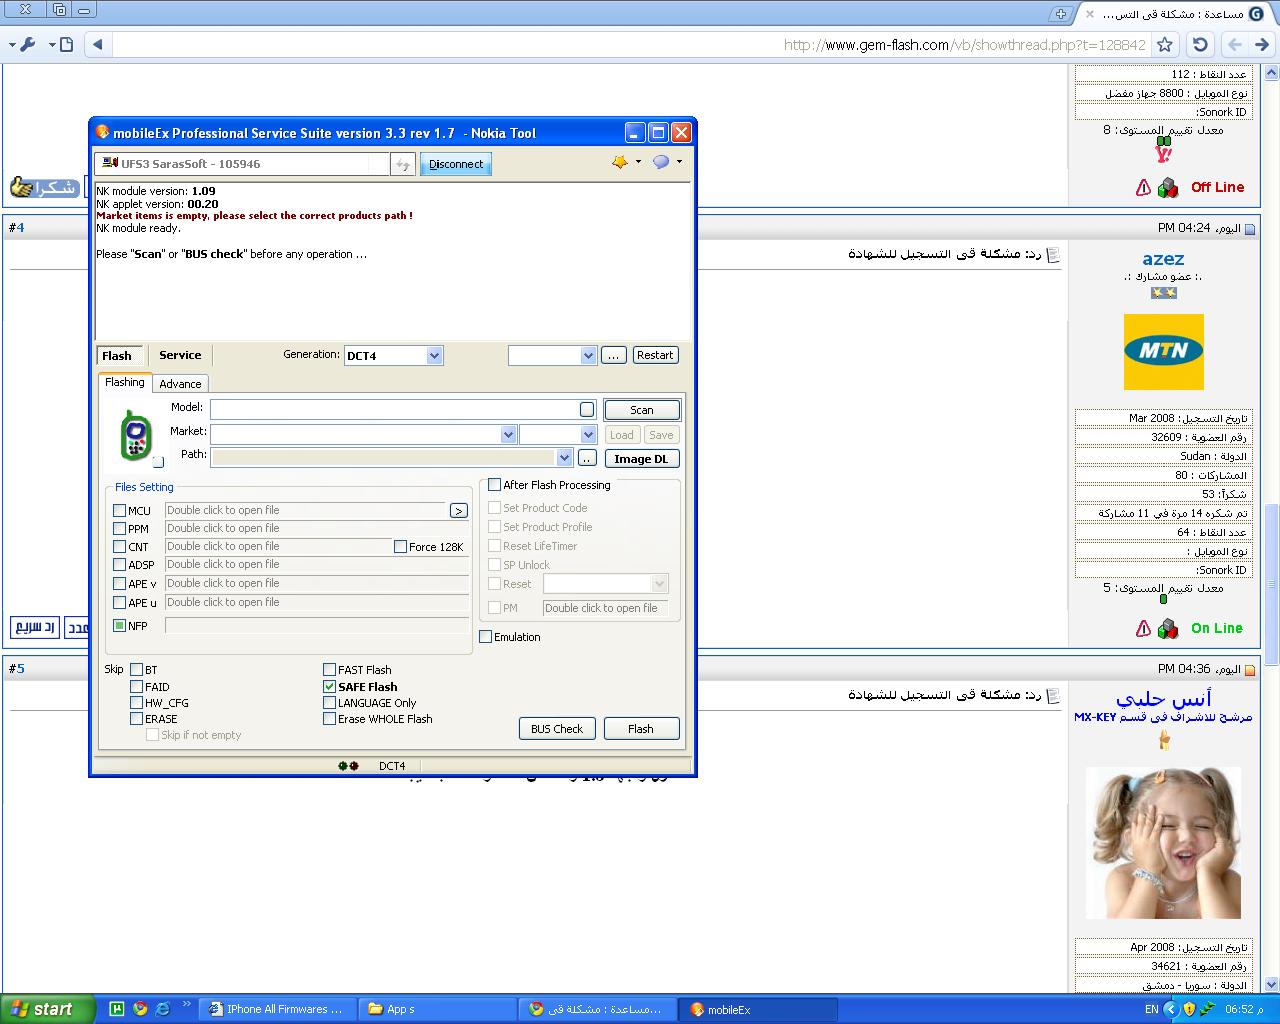Open the Windows Start menu
This screenshot has height=1024, width=1280.
(47, 1009)
